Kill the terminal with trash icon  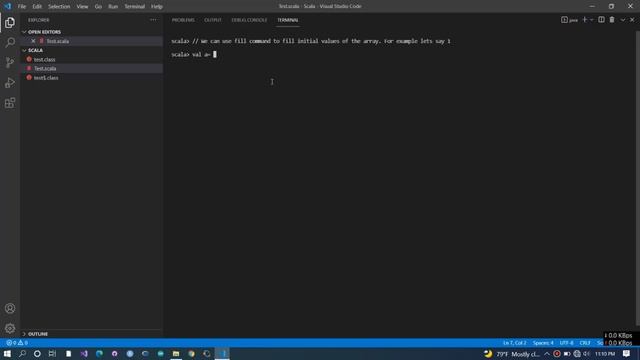point(612,20)
